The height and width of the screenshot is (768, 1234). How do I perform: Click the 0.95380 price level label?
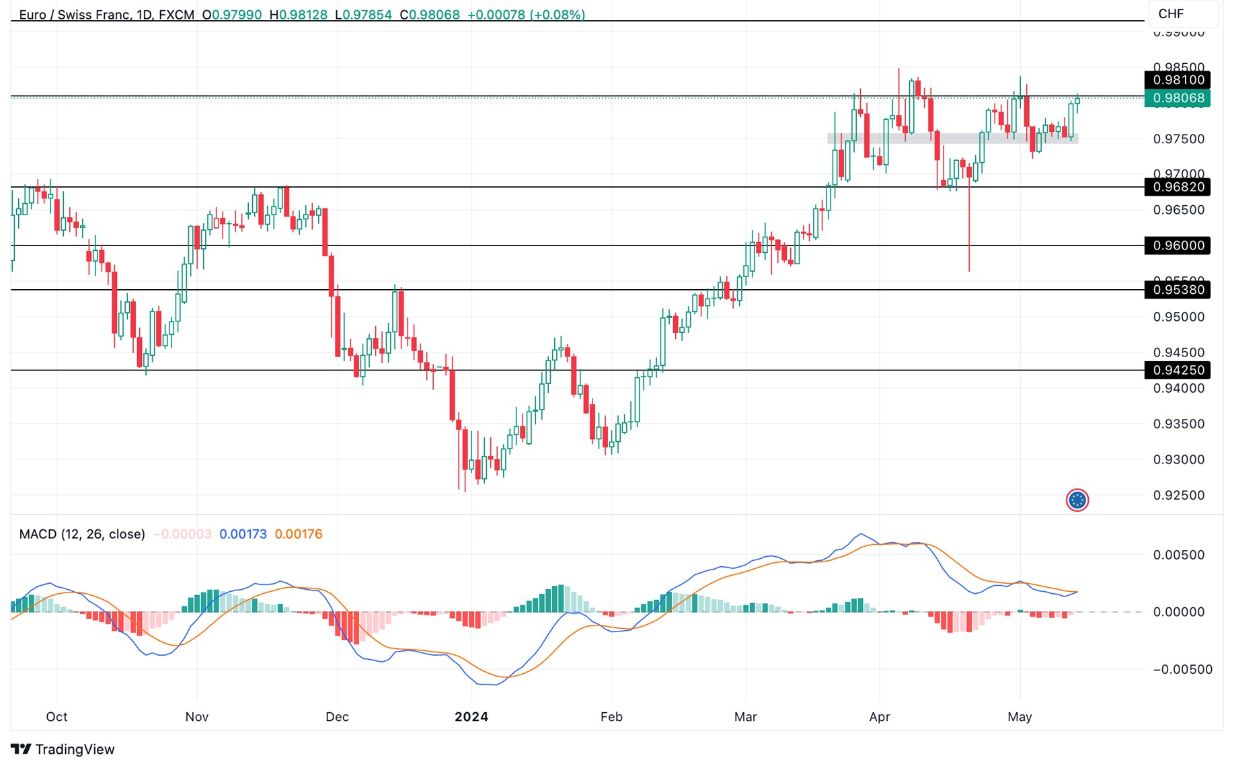1176,290
